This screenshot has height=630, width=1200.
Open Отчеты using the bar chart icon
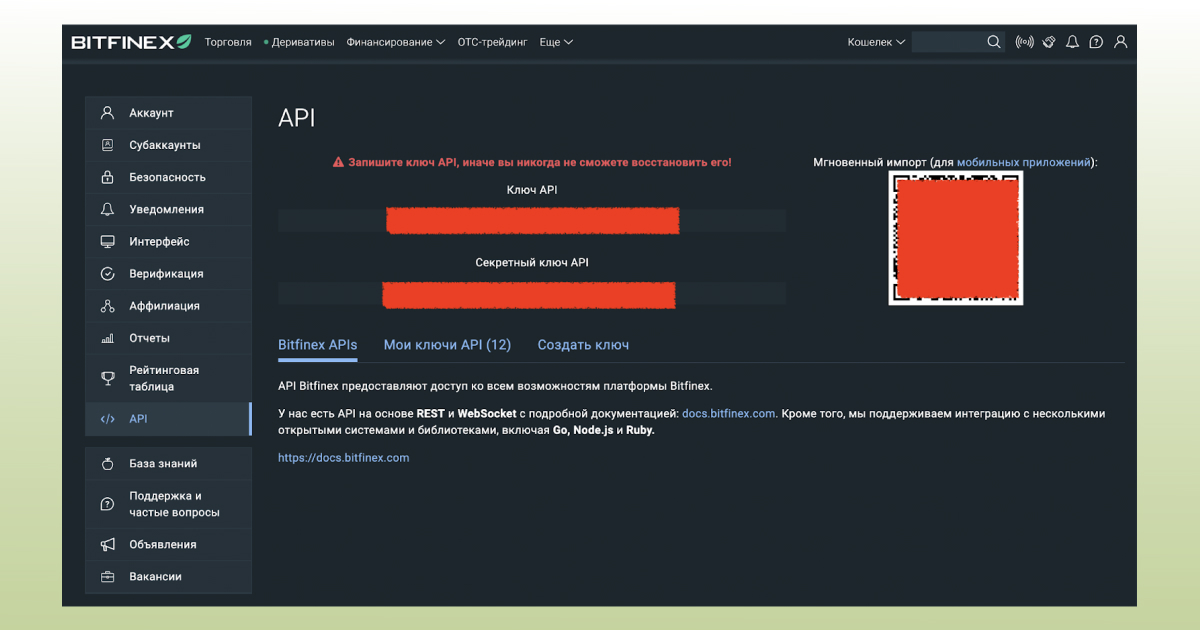(107, 337)
